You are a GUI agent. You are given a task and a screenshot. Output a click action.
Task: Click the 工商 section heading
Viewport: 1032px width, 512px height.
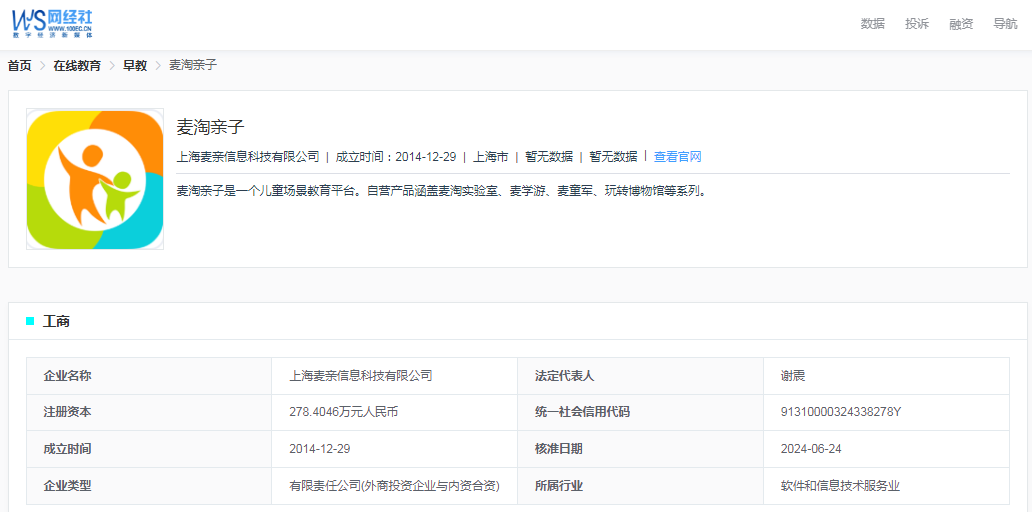pos(57,322)
